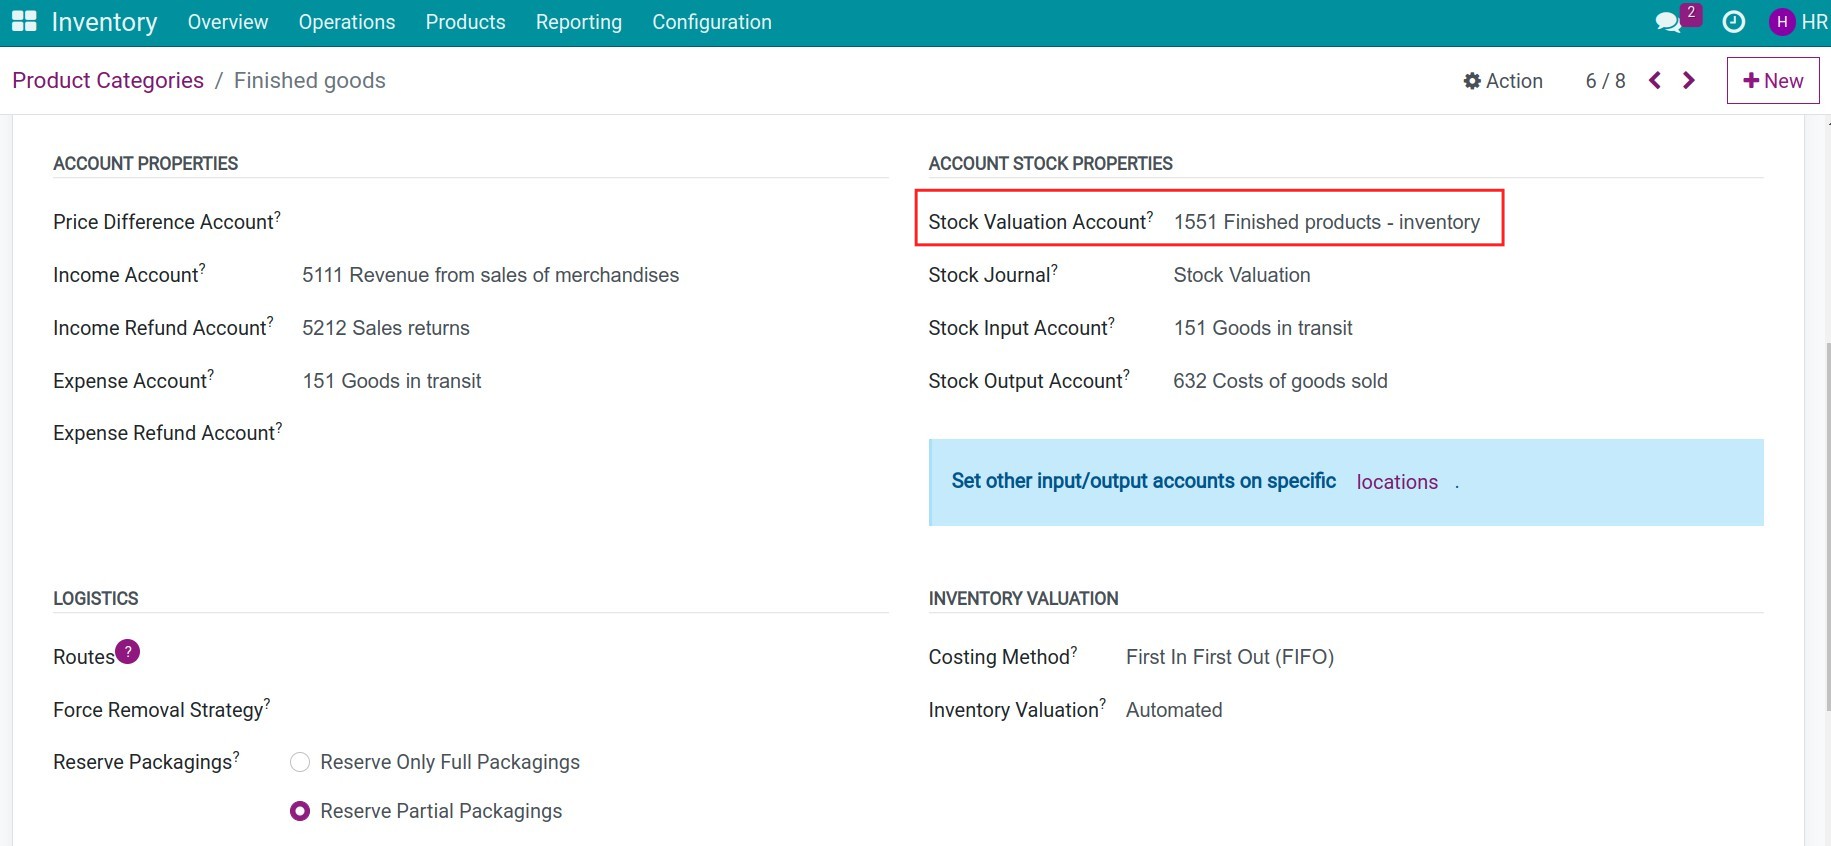Select Reserve Partial Packagings radio
Image resolution: width=1831 pixels, height=846 pixels.
click(x=300, y=811)
